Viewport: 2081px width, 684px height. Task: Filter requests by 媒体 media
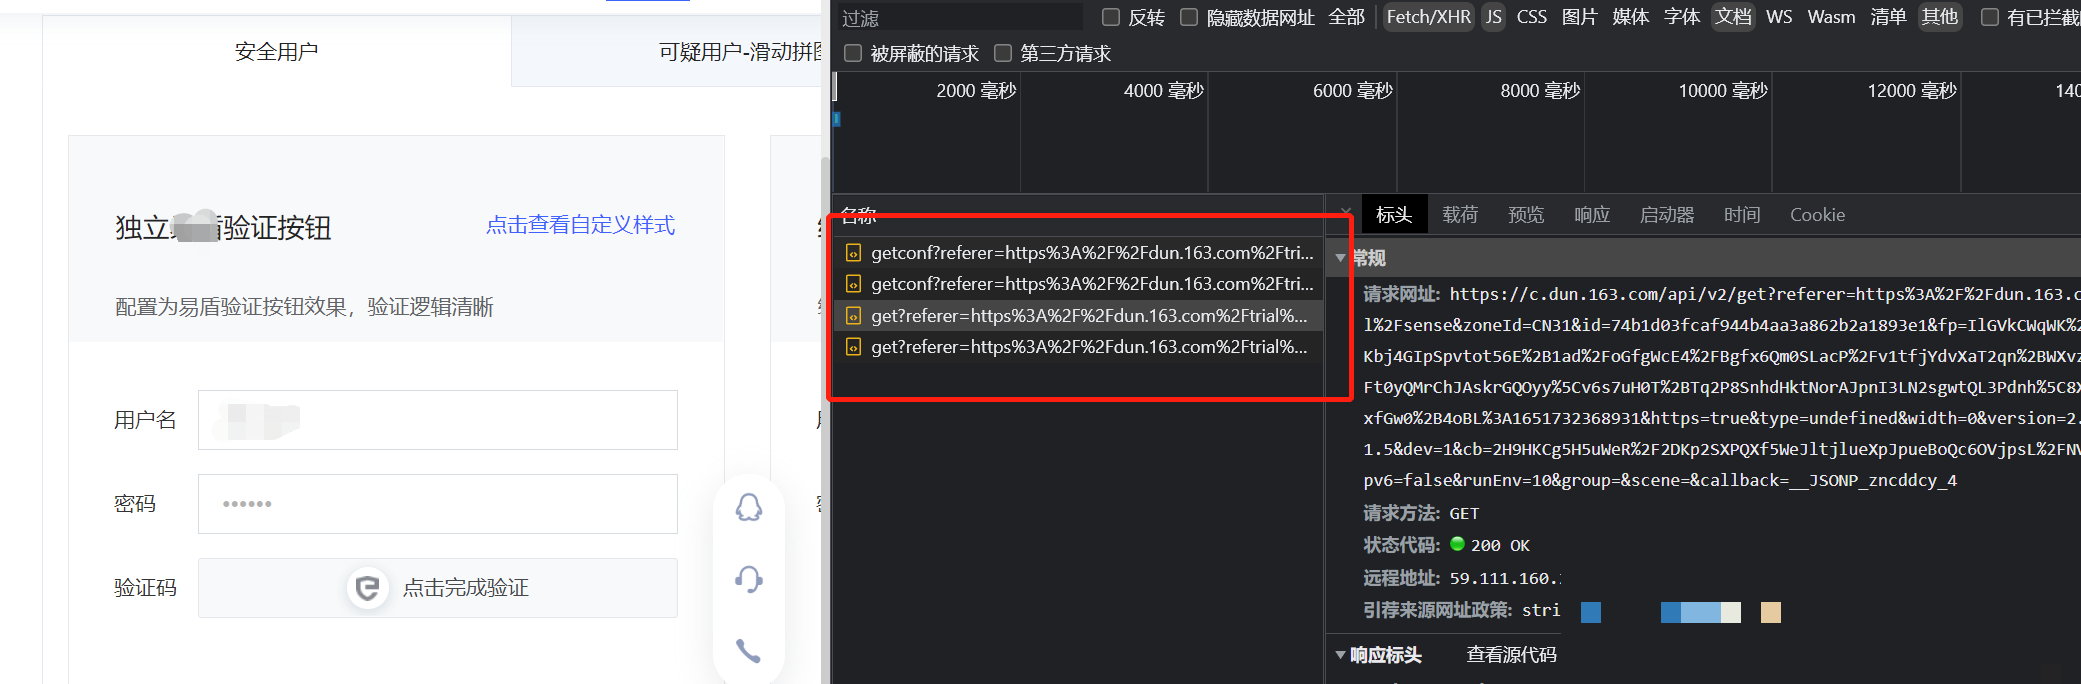(1631, 17)
